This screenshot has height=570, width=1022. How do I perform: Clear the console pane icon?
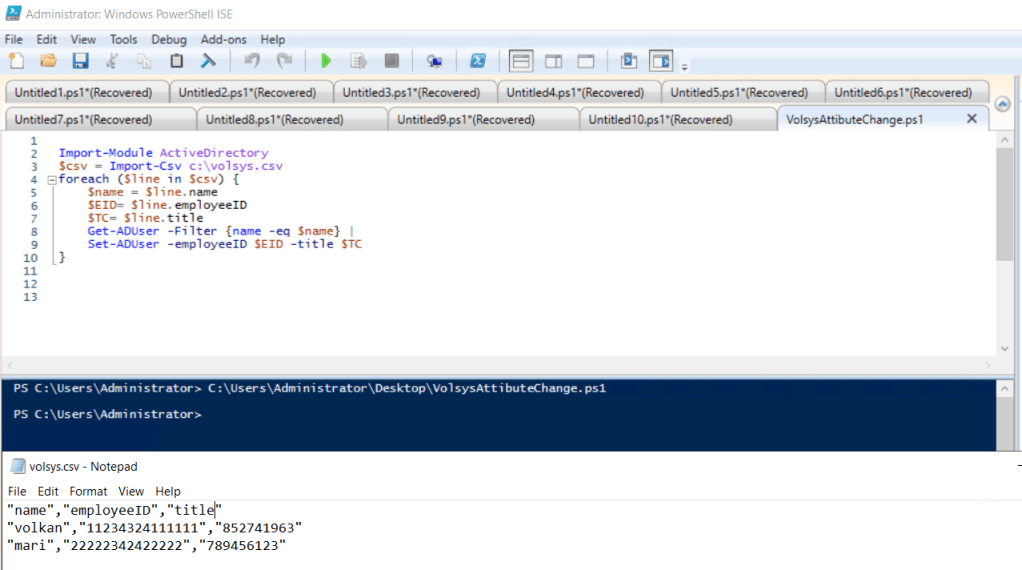(x=208, y=61)
